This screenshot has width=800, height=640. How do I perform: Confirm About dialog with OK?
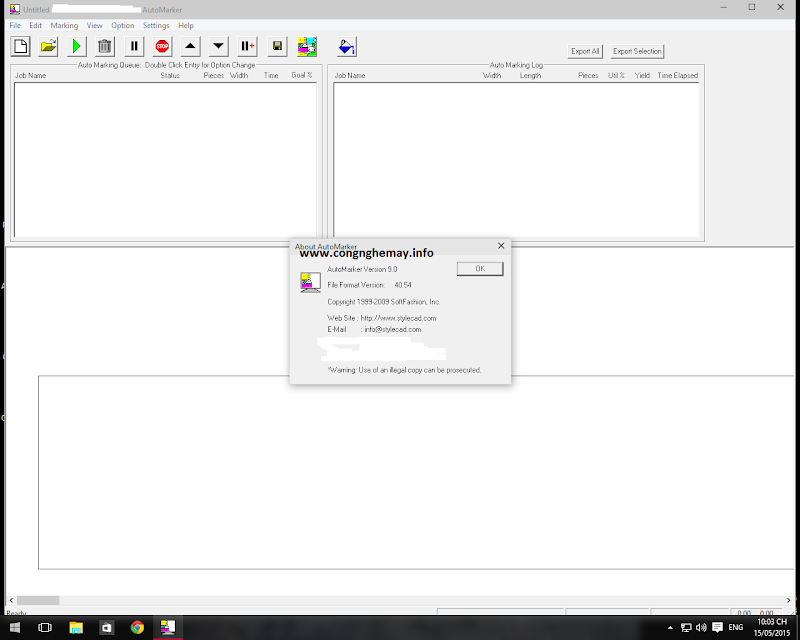point(480,269)
